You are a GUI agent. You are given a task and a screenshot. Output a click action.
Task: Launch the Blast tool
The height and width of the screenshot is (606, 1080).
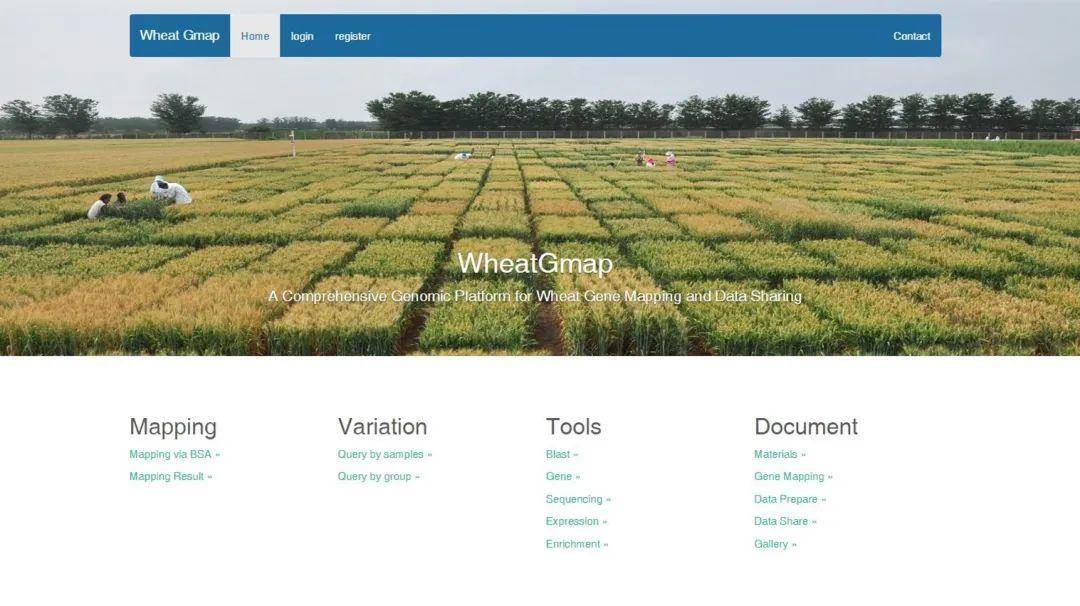(x=561, y=454)
